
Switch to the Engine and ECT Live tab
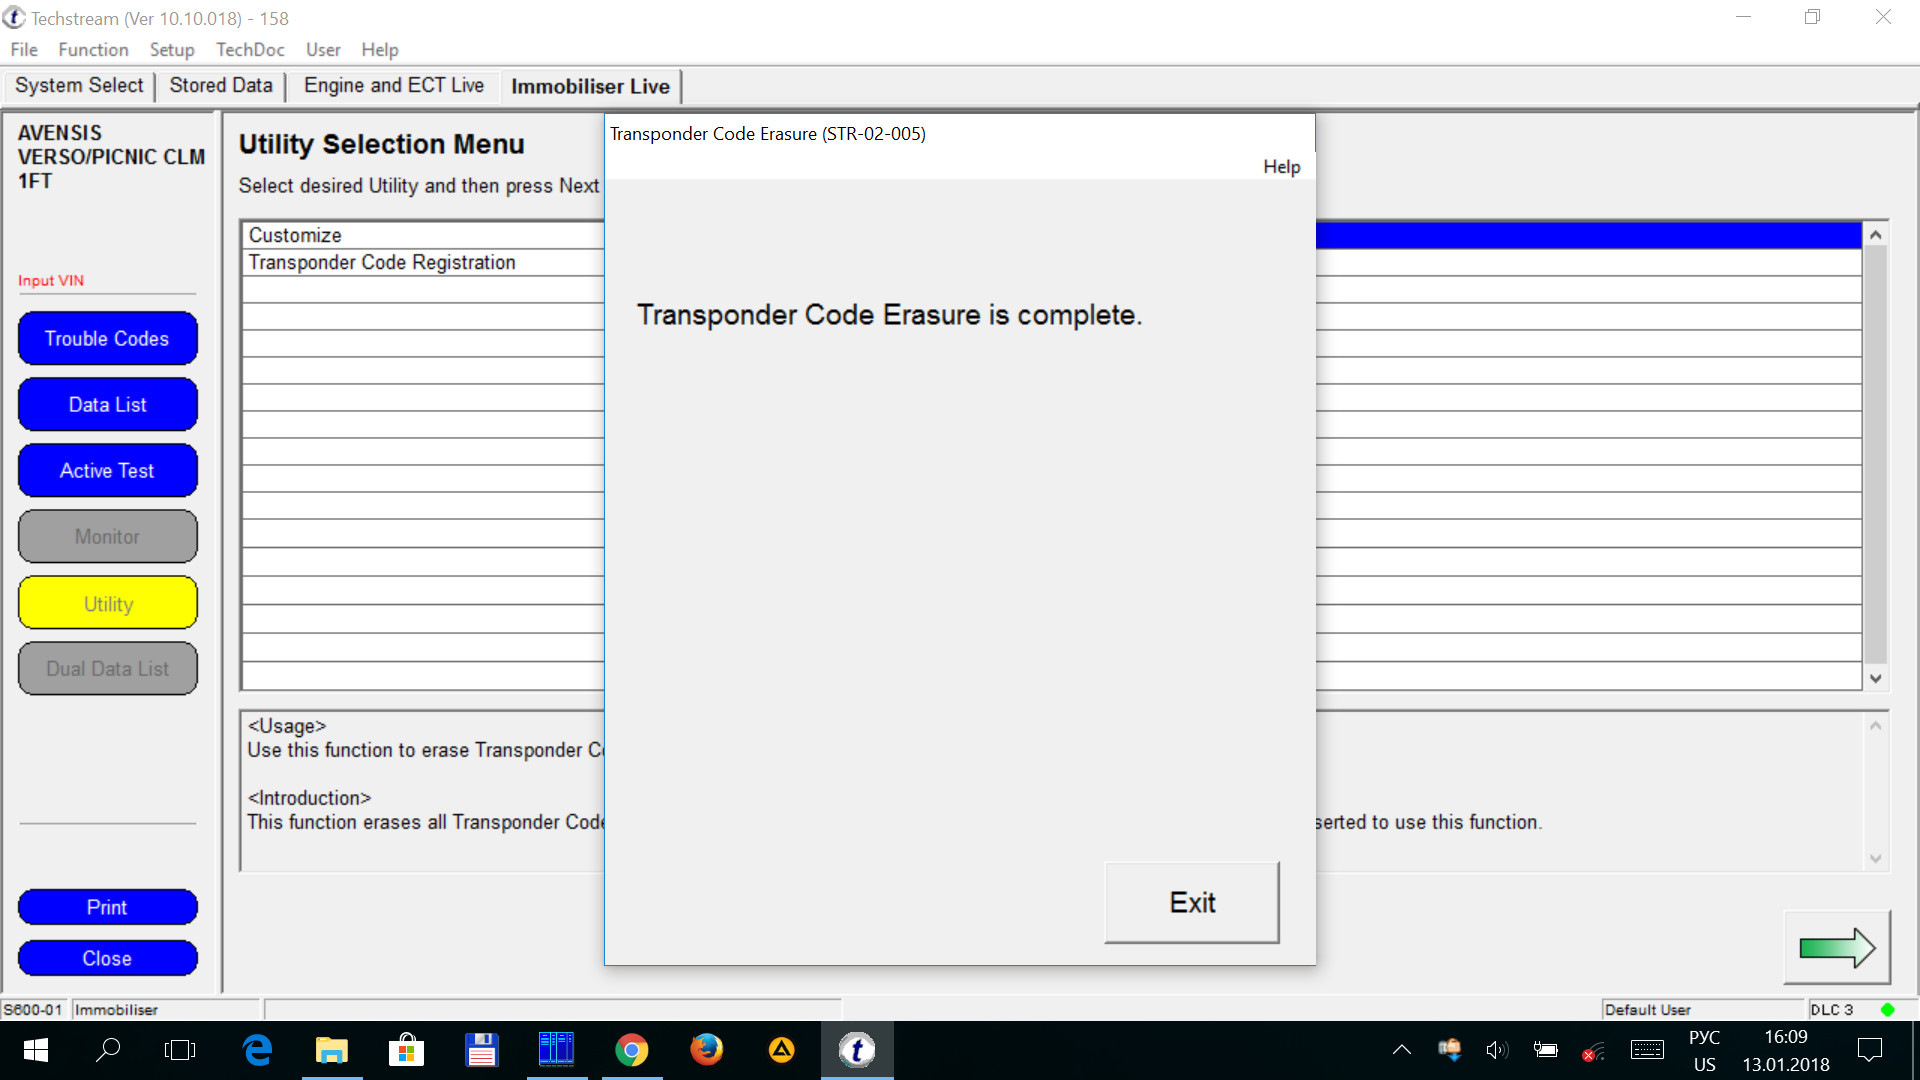(x=396, y=86)
